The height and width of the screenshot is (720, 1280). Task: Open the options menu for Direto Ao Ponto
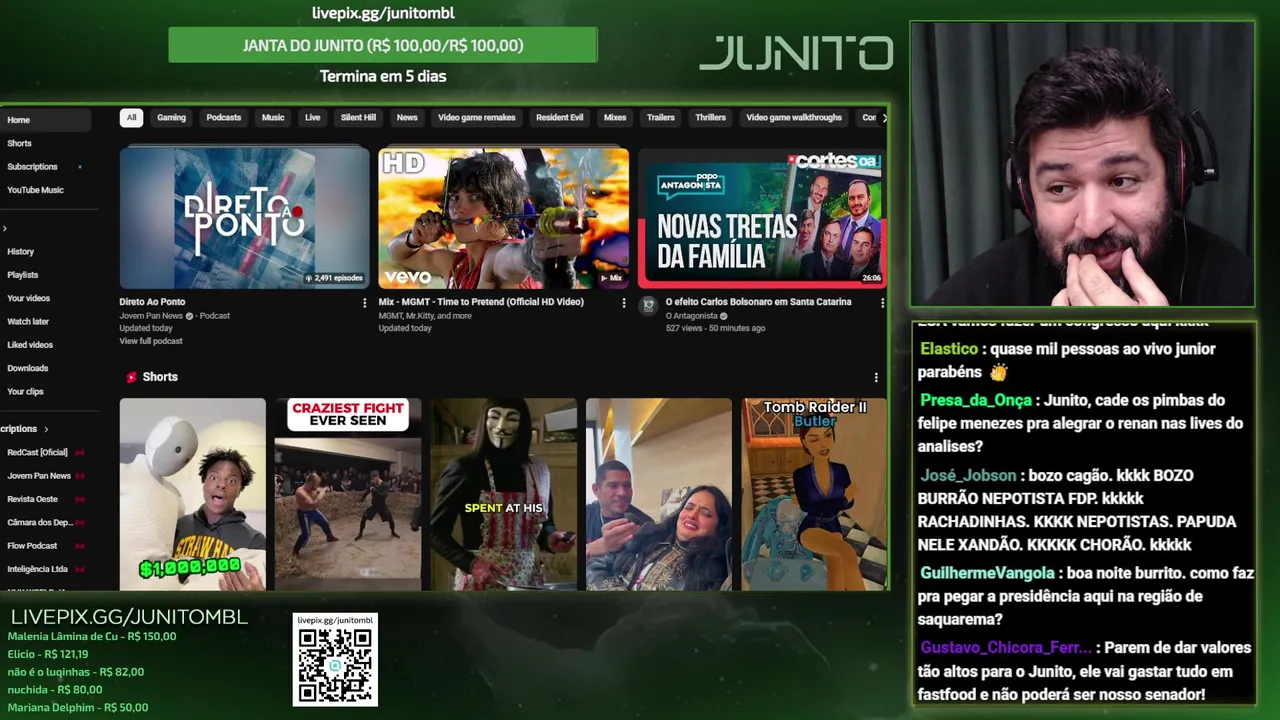pyautogui.click(x=364, y=302)
